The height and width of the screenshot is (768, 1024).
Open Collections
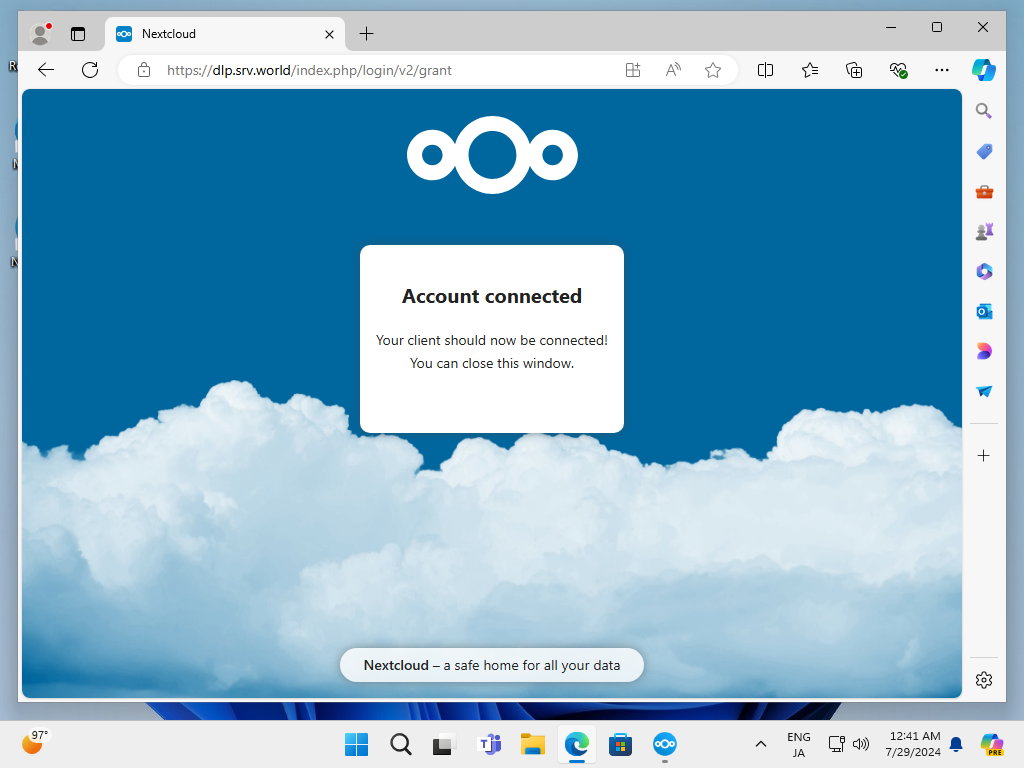[854, 70]
